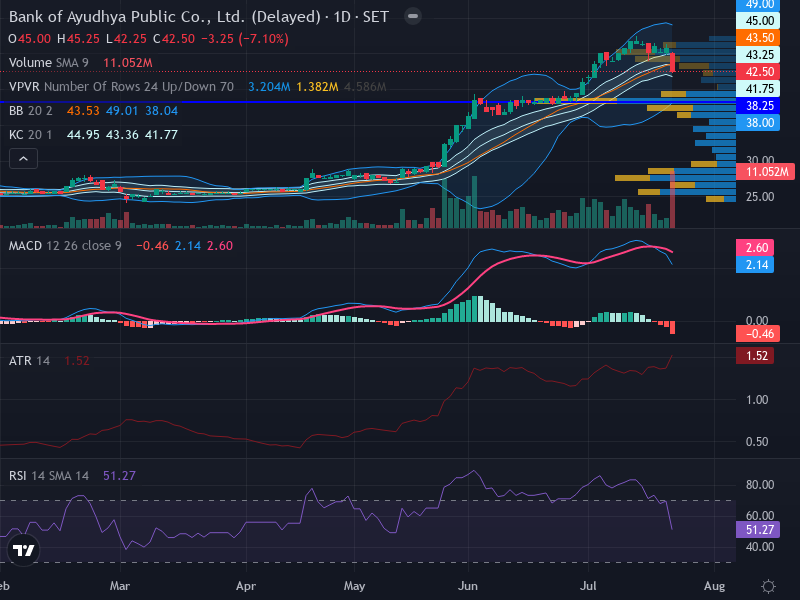Select the MACD 12 26 close 9 legend
Viewport: 800px width, 600px height.
click(x=65, y=246)
